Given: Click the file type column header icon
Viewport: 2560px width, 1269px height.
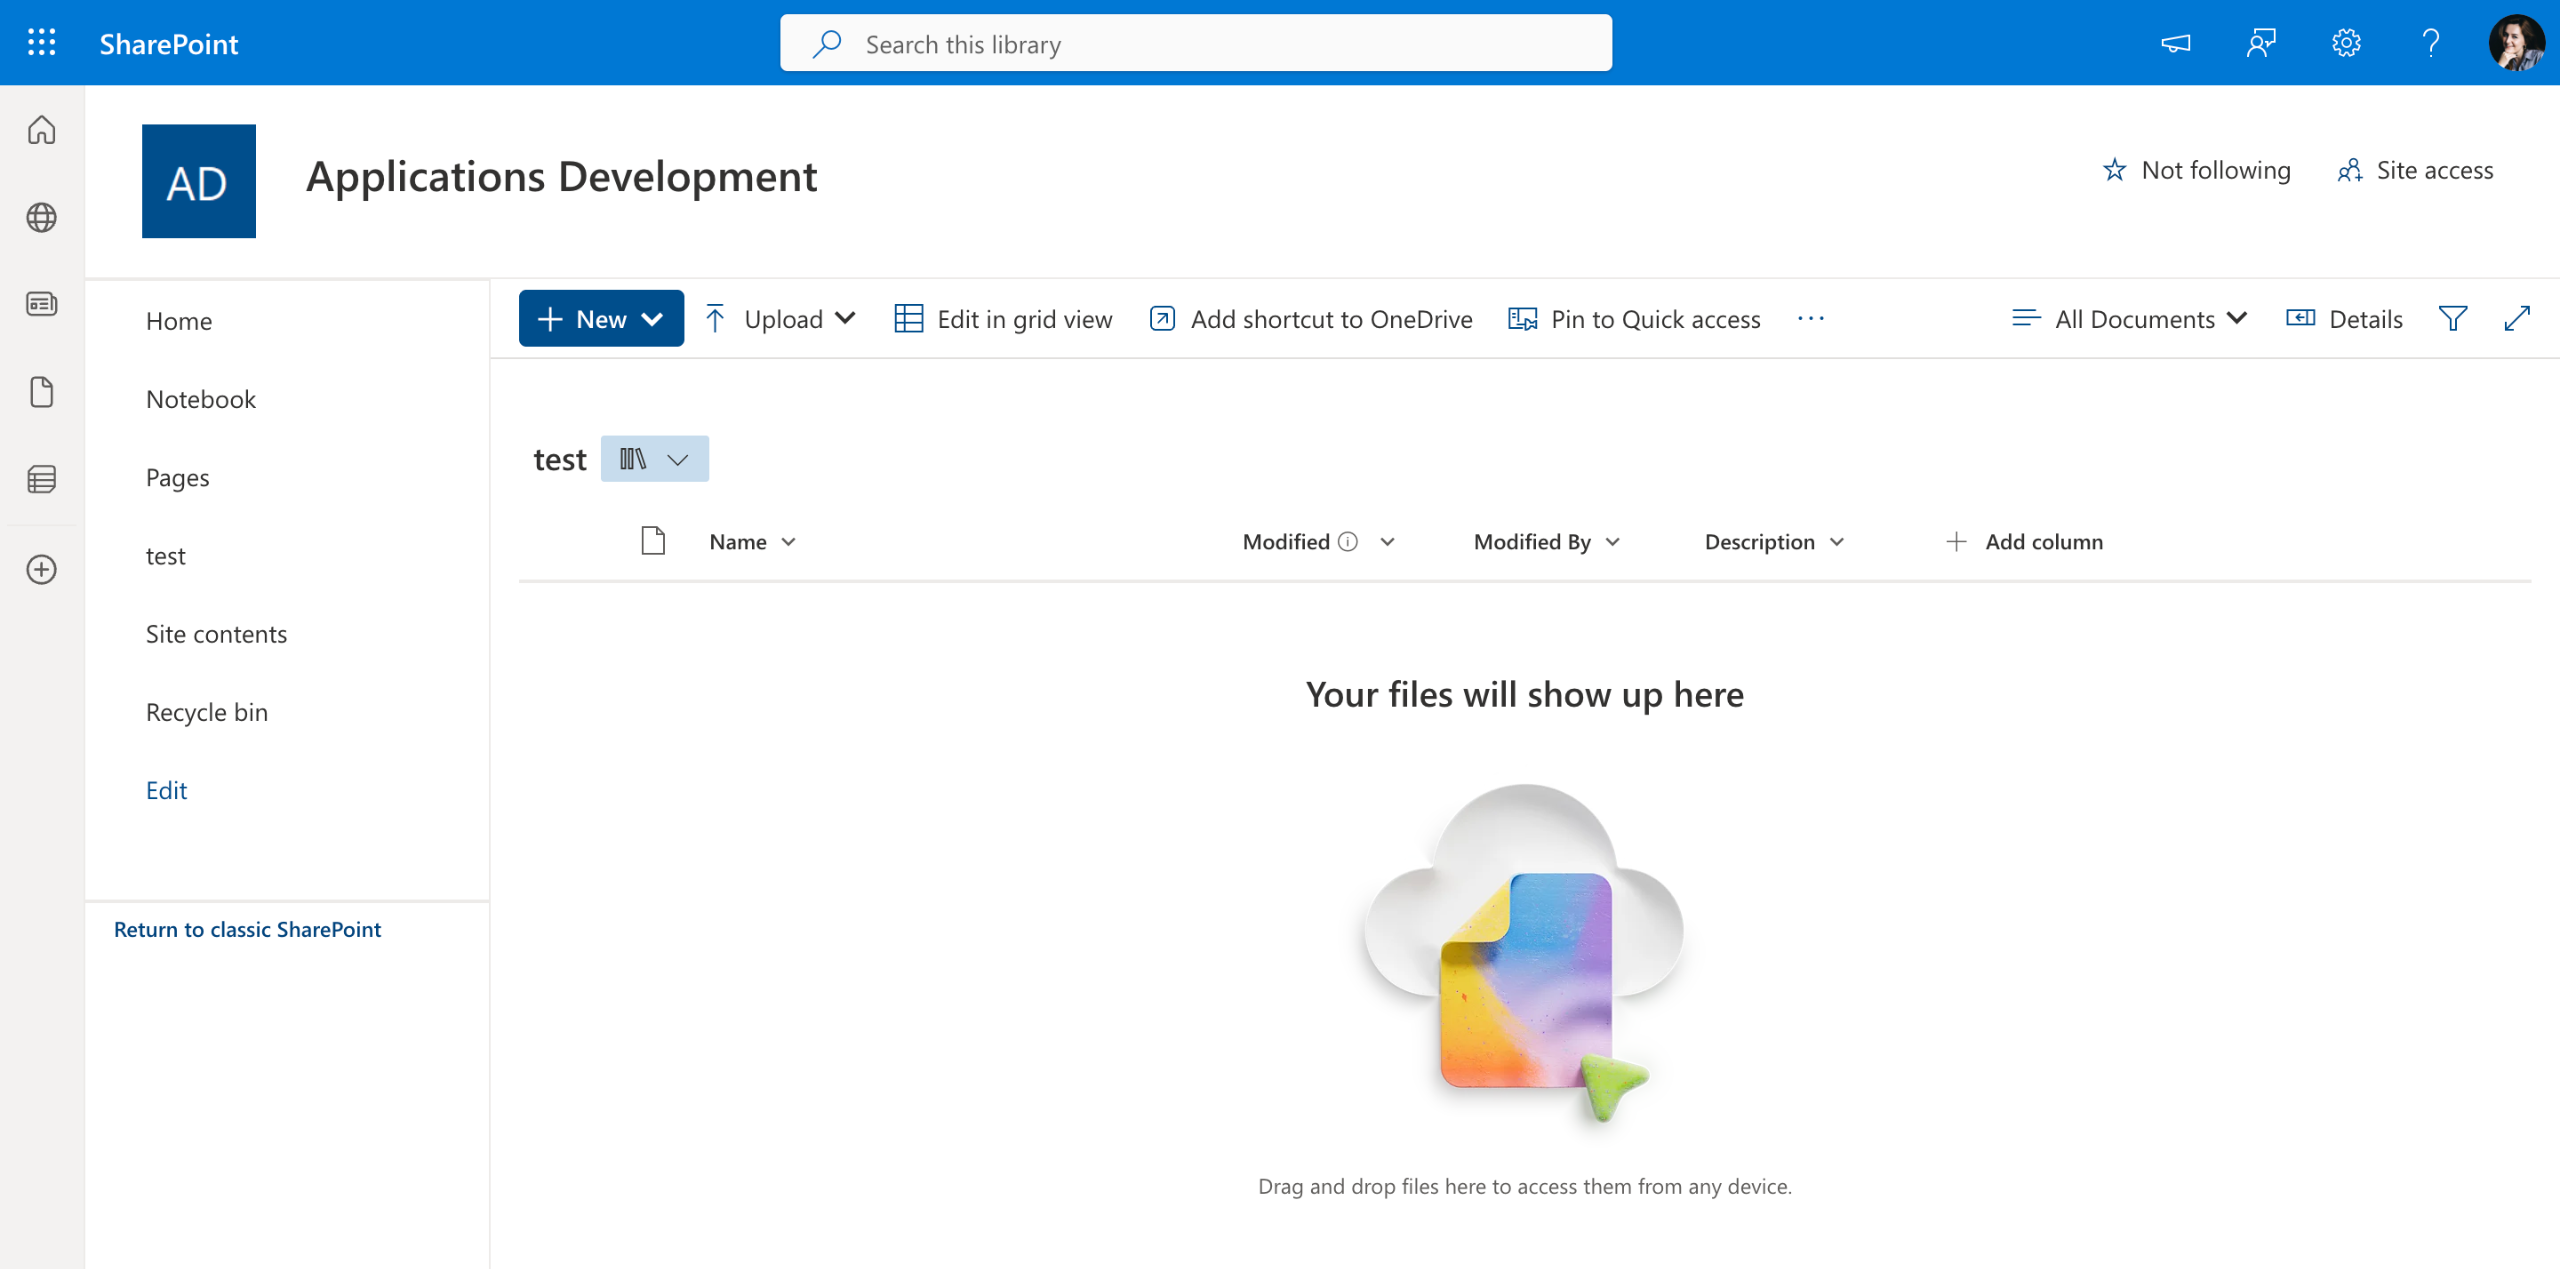Looking at the screenshot, I should [653, 541].
